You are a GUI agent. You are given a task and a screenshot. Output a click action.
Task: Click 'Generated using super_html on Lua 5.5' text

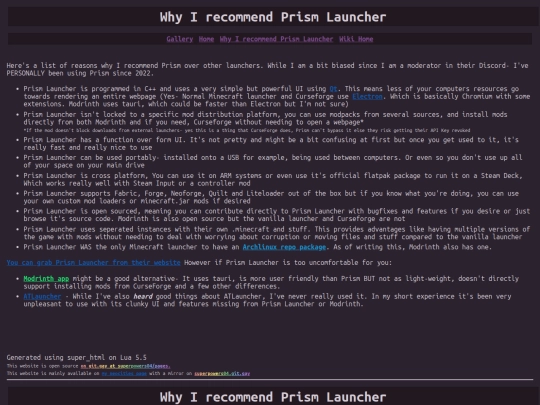[x=76, y=357]
